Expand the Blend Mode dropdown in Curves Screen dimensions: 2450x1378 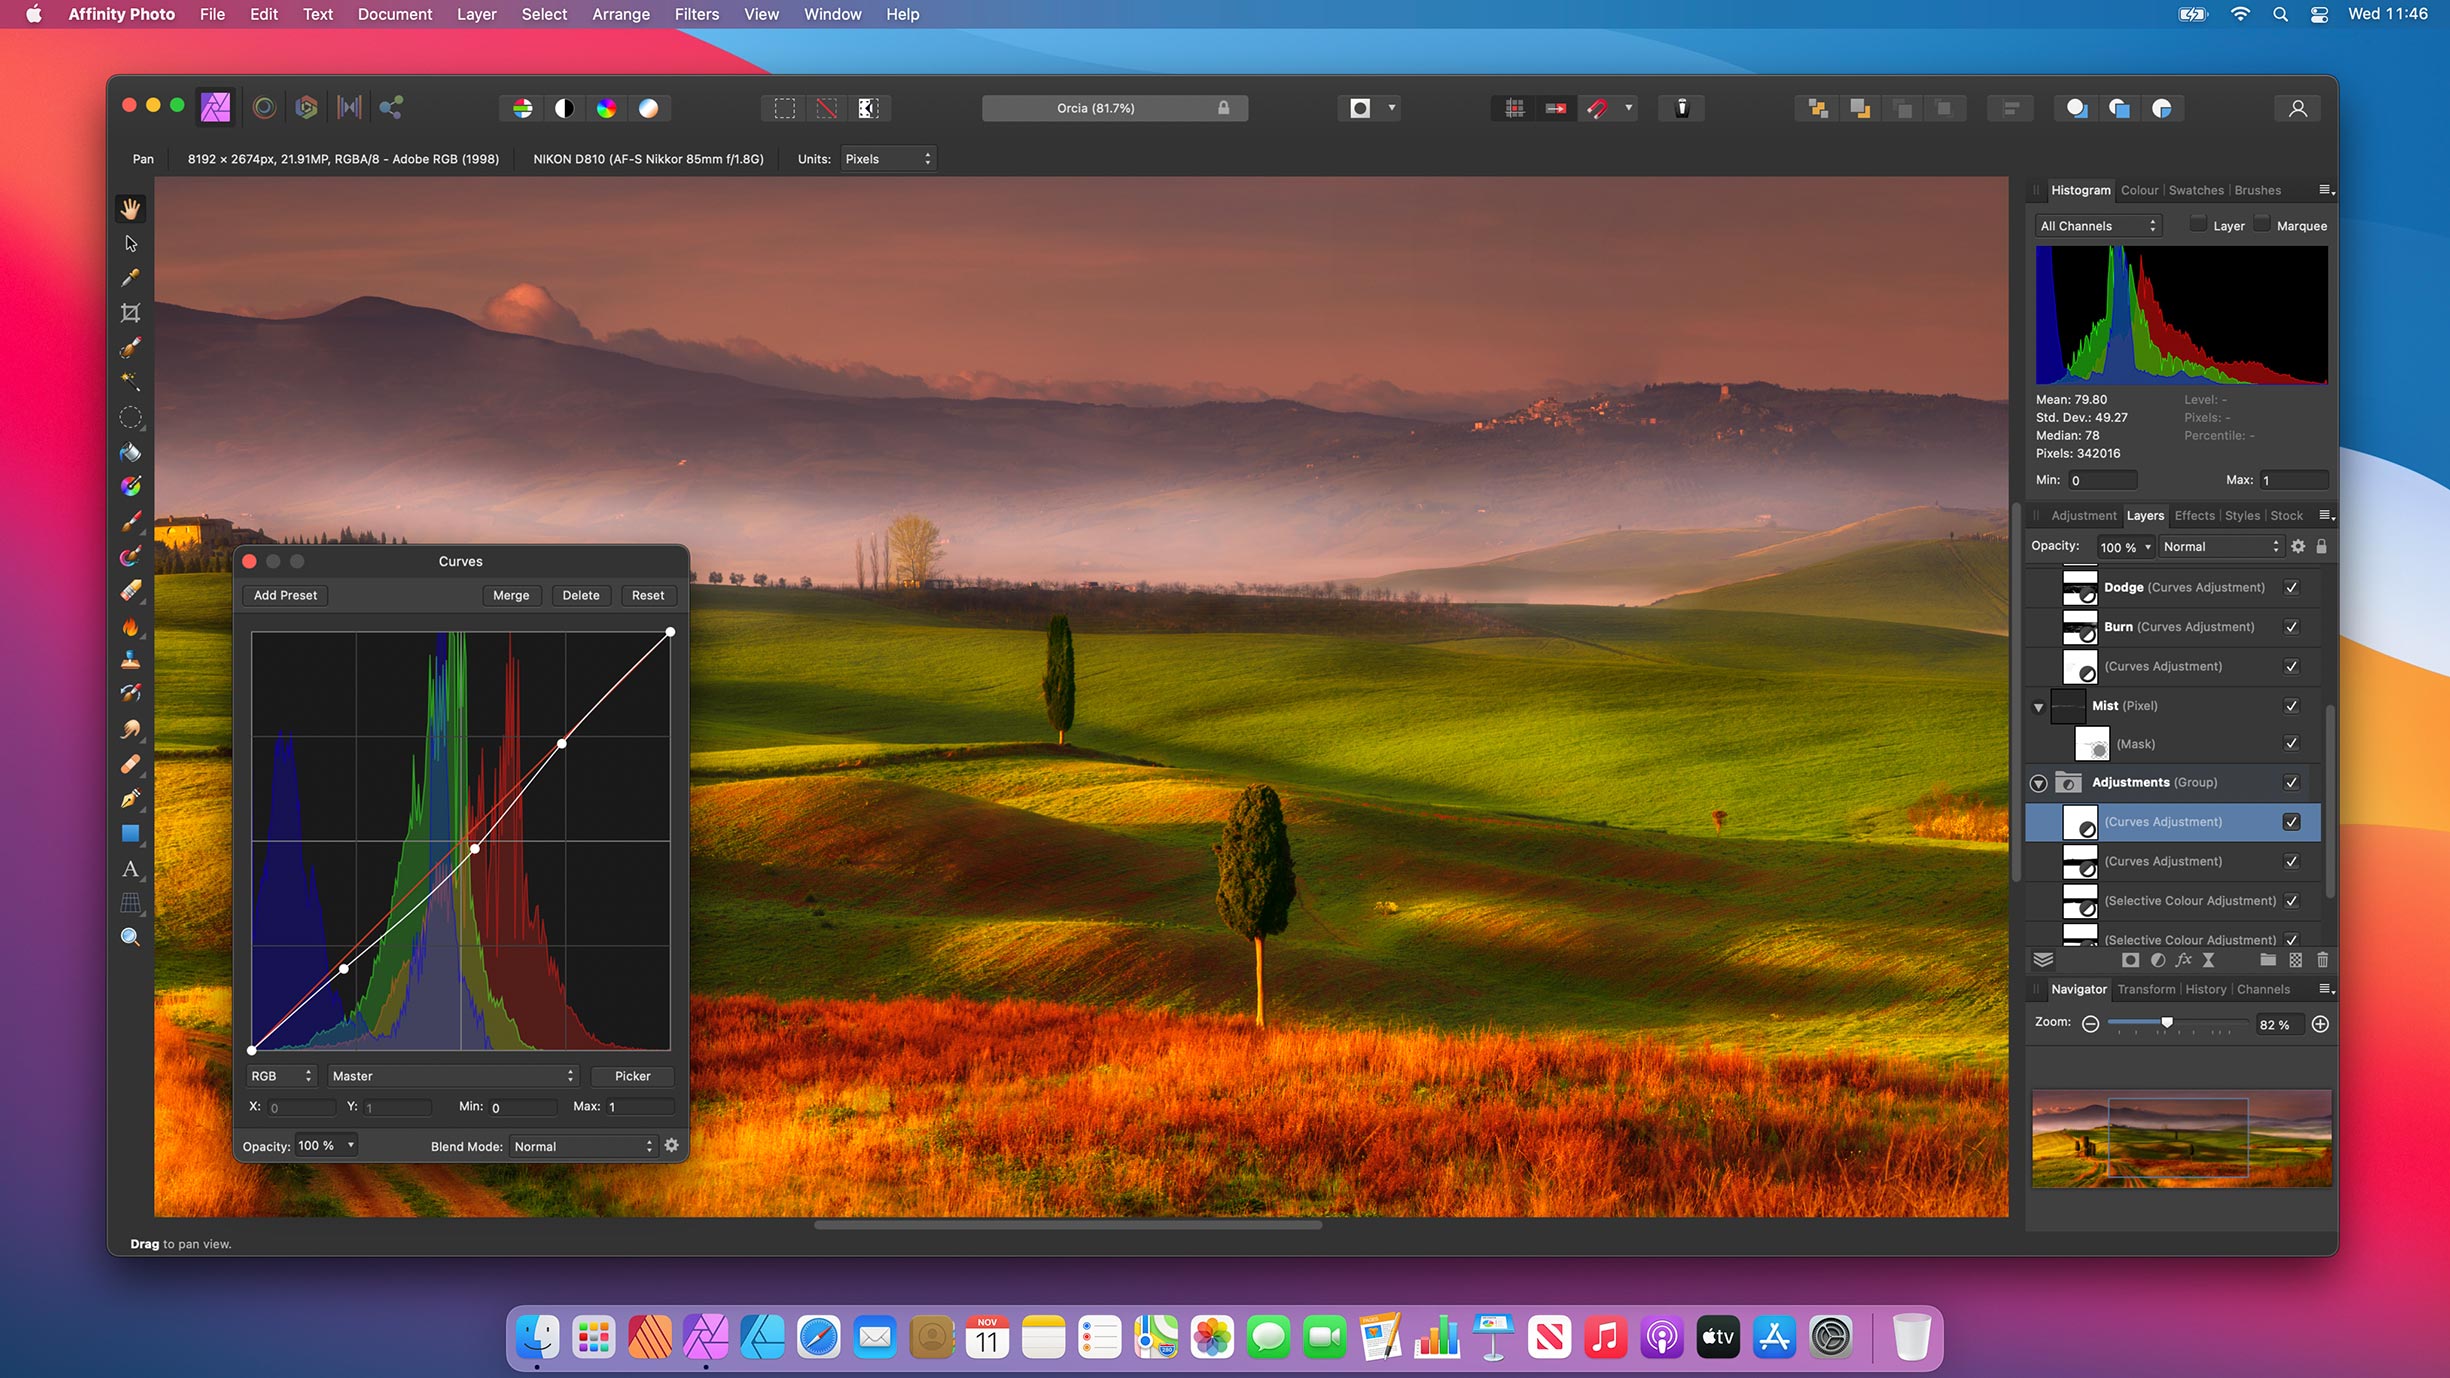coord(581,1146)
